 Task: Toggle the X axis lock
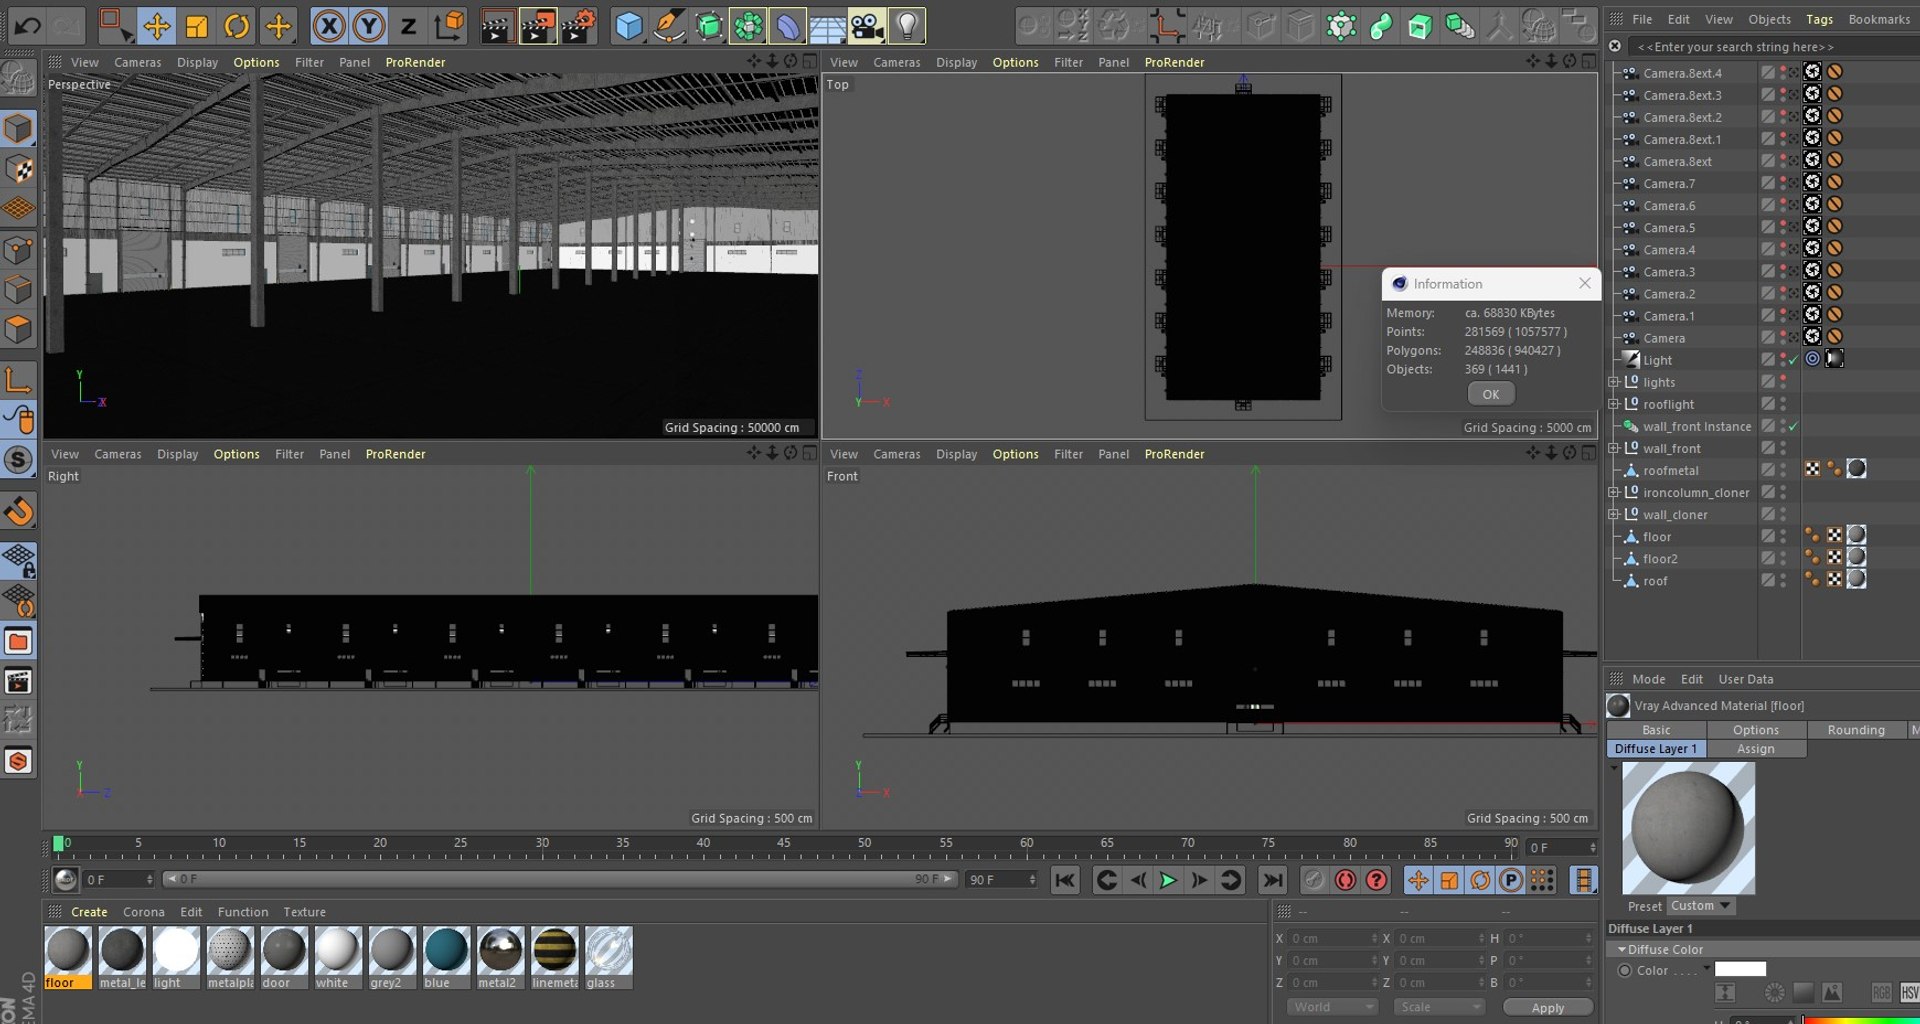coord(328,26)
